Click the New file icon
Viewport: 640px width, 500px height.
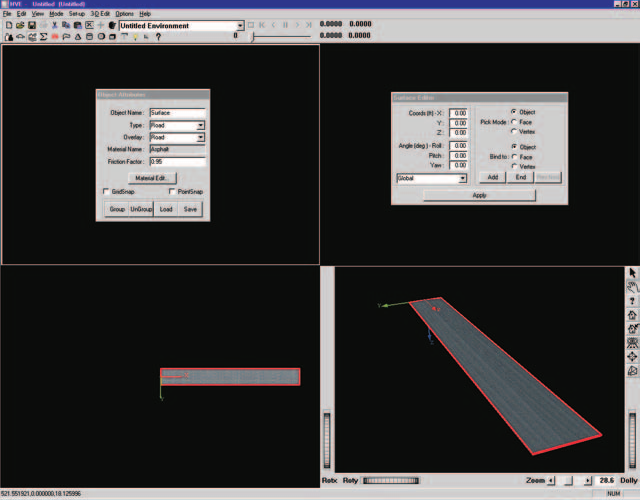tap(9, 25)
